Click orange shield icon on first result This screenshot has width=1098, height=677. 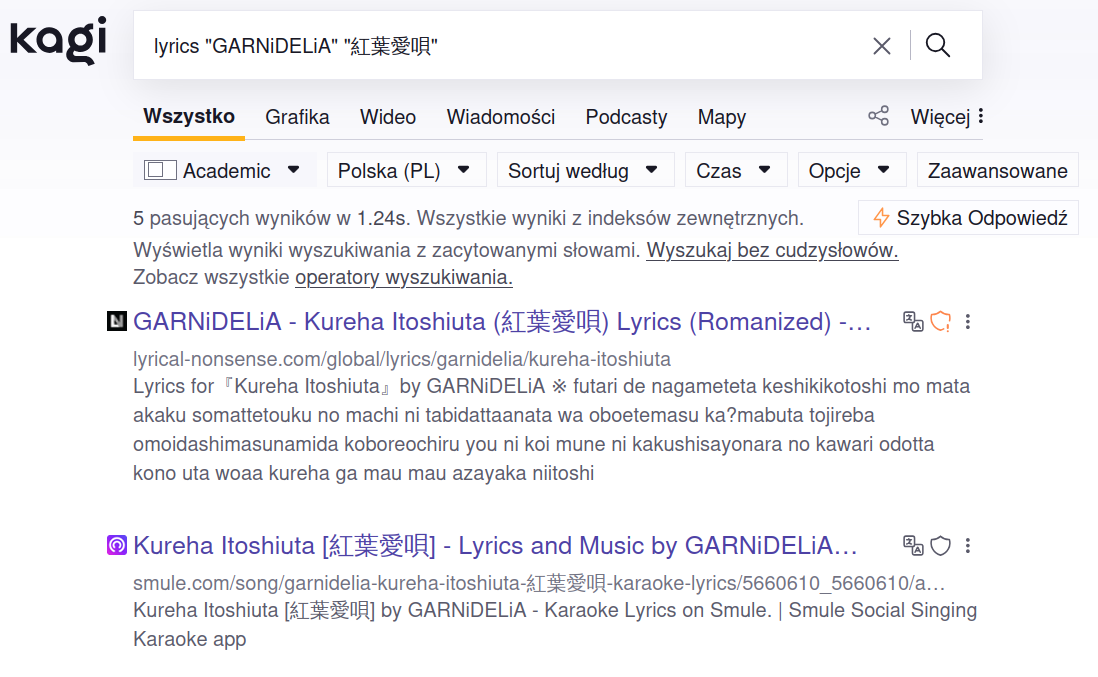click(940, 322)
